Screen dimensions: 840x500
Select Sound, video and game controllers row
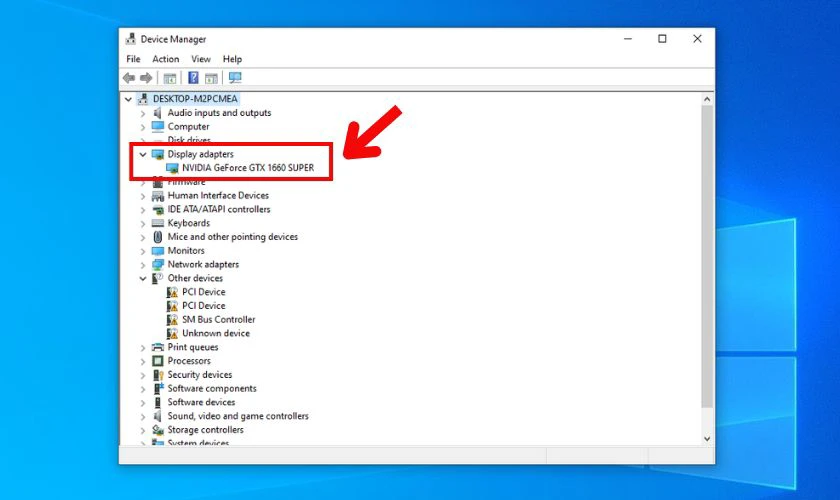238,416
